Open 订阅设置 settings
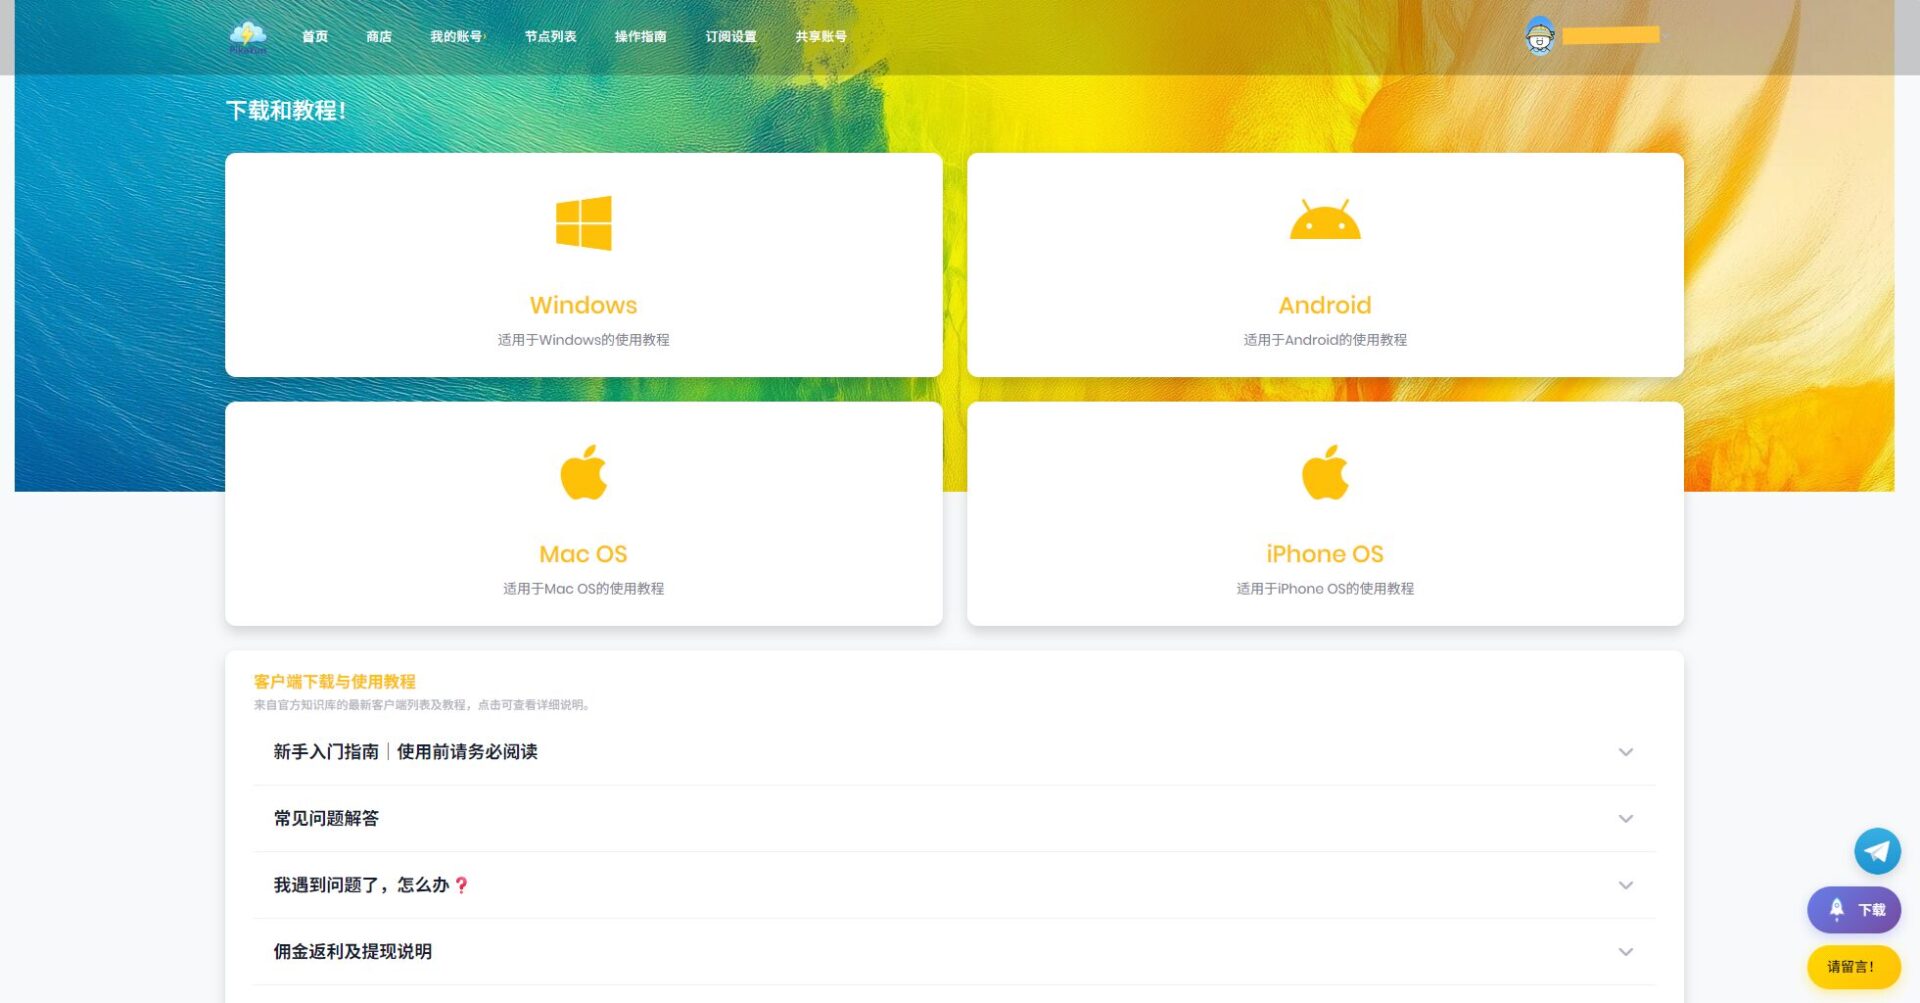The image size is (1920, 1003). pos(732,37)
